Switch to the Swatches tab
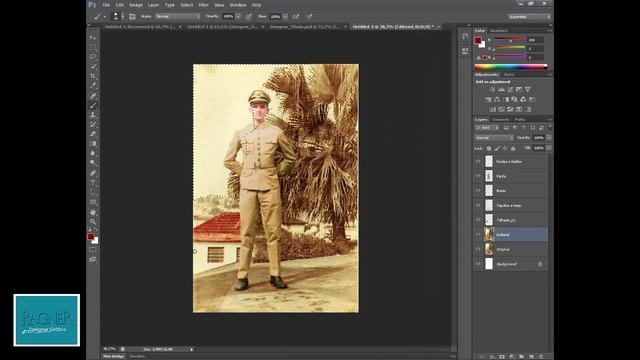This screenshot has width=640, height=360. (498, 31)
